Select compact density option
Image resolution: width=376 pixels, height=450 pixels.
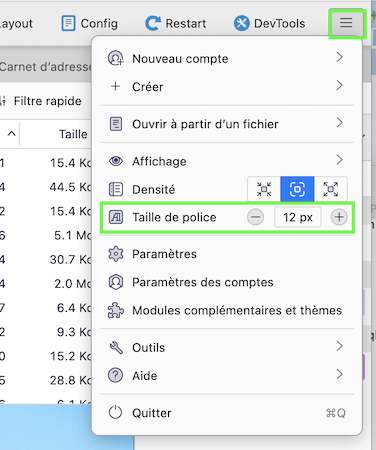tap(264, 189)
